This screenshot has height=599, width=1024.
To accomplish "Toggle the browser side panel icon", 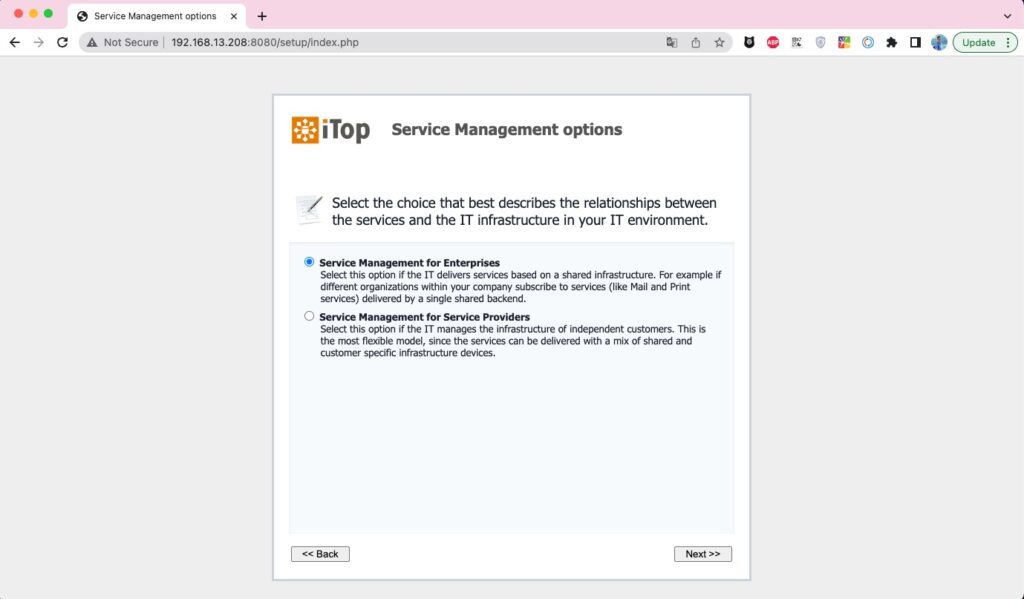I will 915,42.
